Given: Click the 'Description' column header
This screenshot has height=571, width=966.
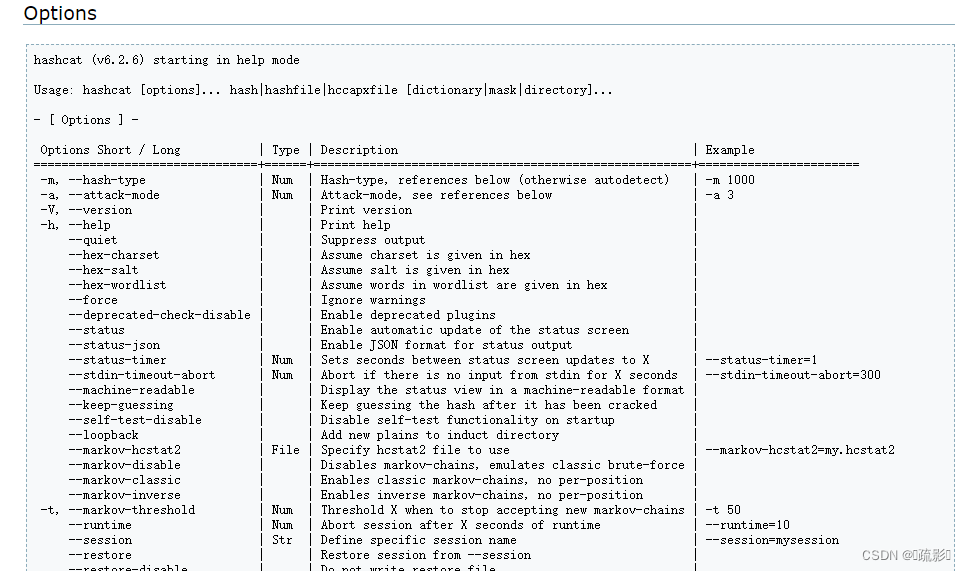Looking at the screenshot, I should coord(359,150).
